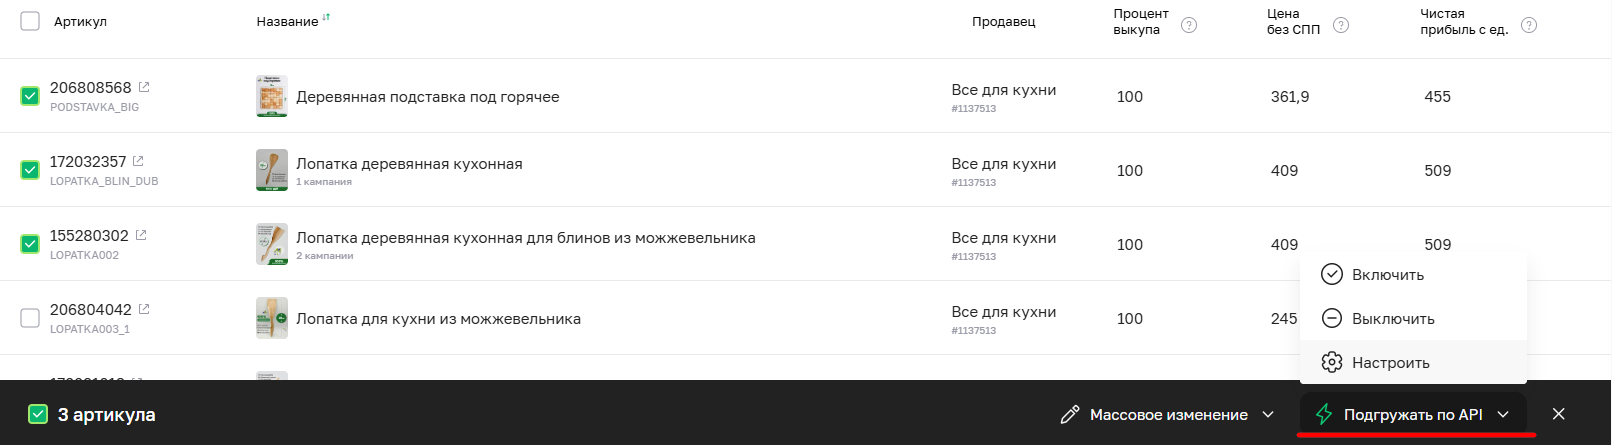Open external link icon beside 206804042

(144, 309)
